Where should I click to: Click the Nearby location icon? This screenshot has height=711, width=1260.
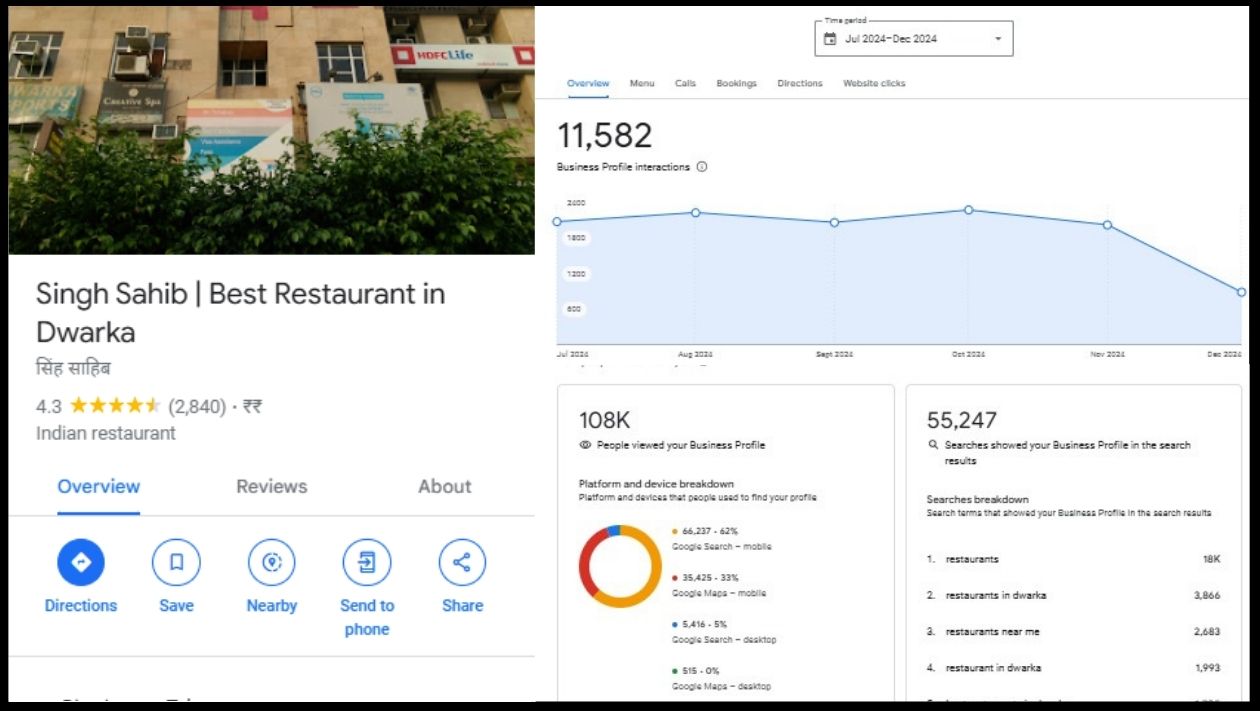pos(272,562)
